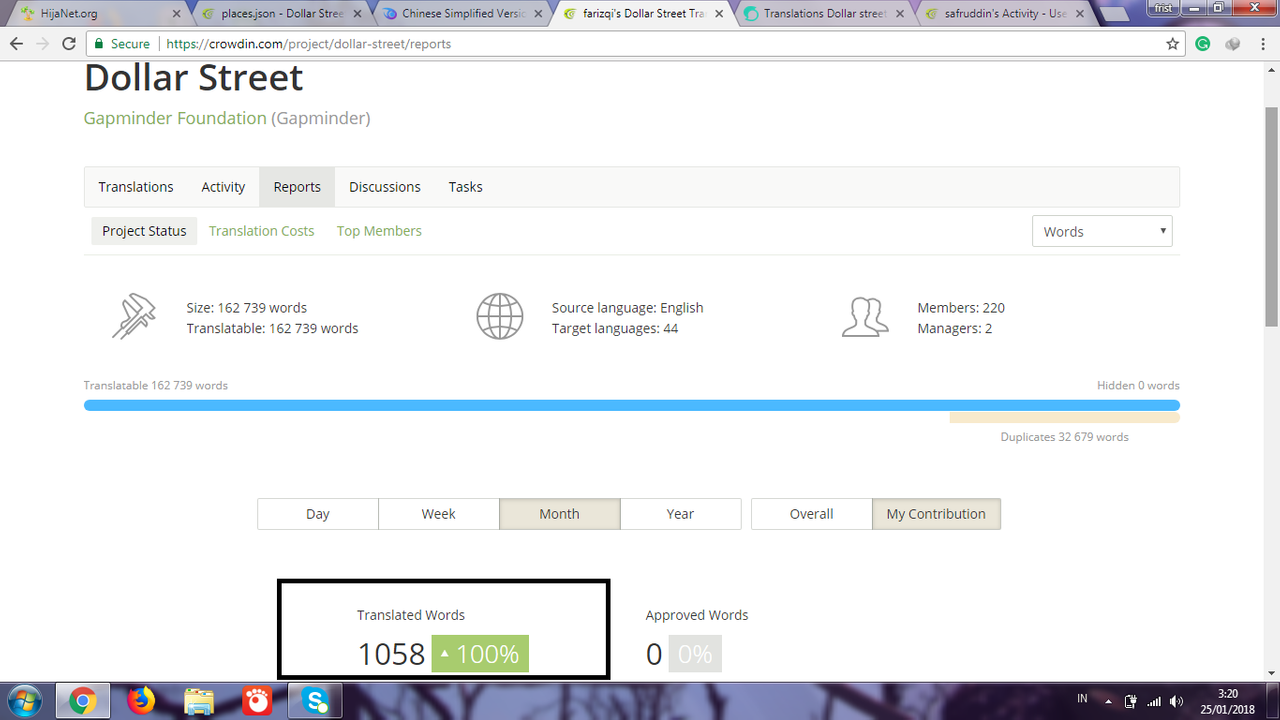1280x720 pixels.
Task: Close the Chinese Simplified Version tab
Action: (x=537, y=14)
